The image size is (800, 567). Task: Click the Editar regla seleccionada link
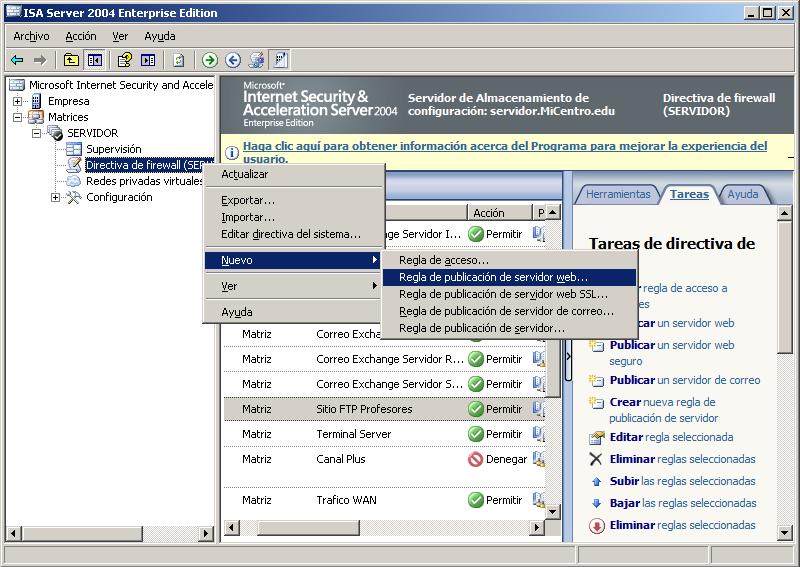tap(671, 437)
